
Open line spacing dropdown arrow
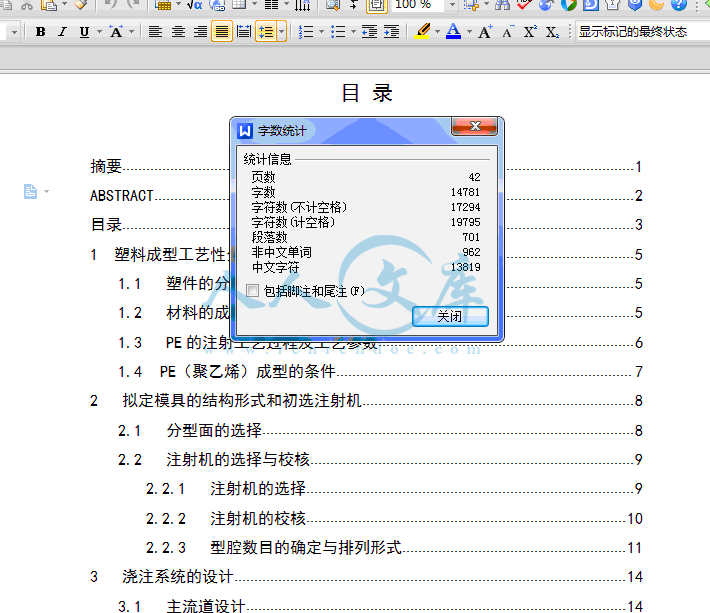coord(282,32)
